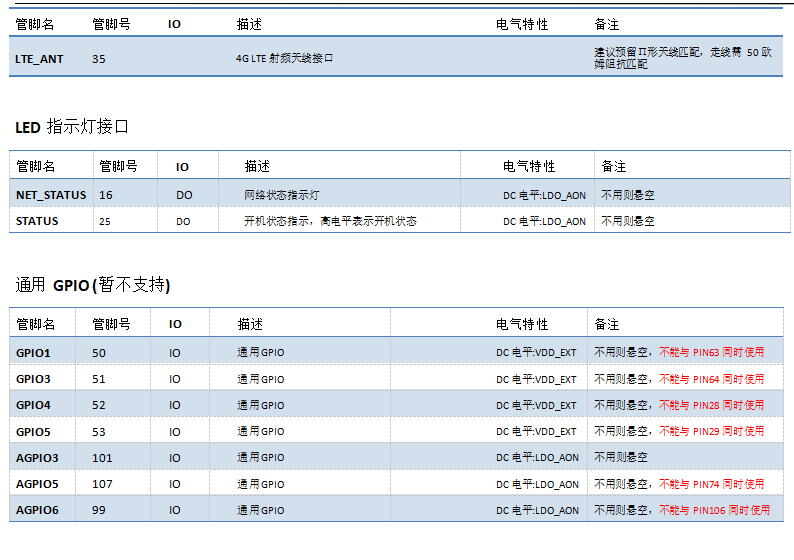Select the AGPIO5 pin name
This screenshot has height=560, width=794.
(x=37, y=484)
